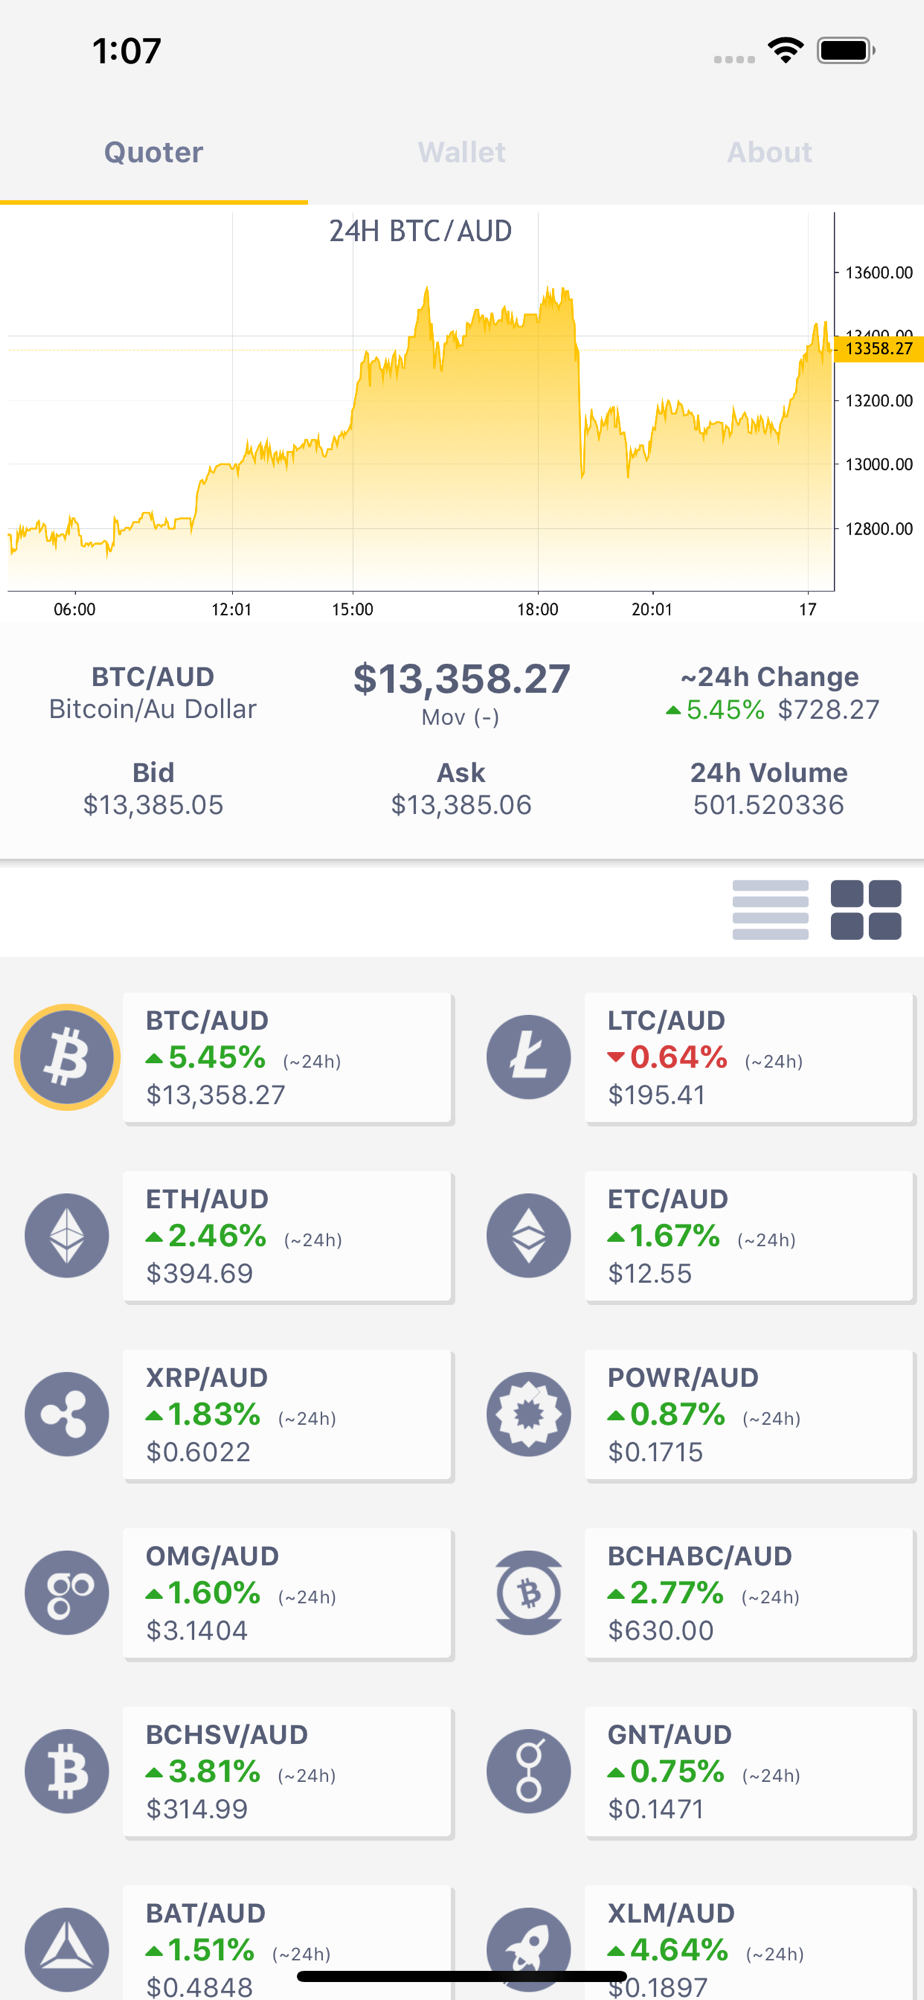This screenshot has width=924, height=2000.
Task: Tap the Litecoin coin icon
Action: coord(529,1057)
